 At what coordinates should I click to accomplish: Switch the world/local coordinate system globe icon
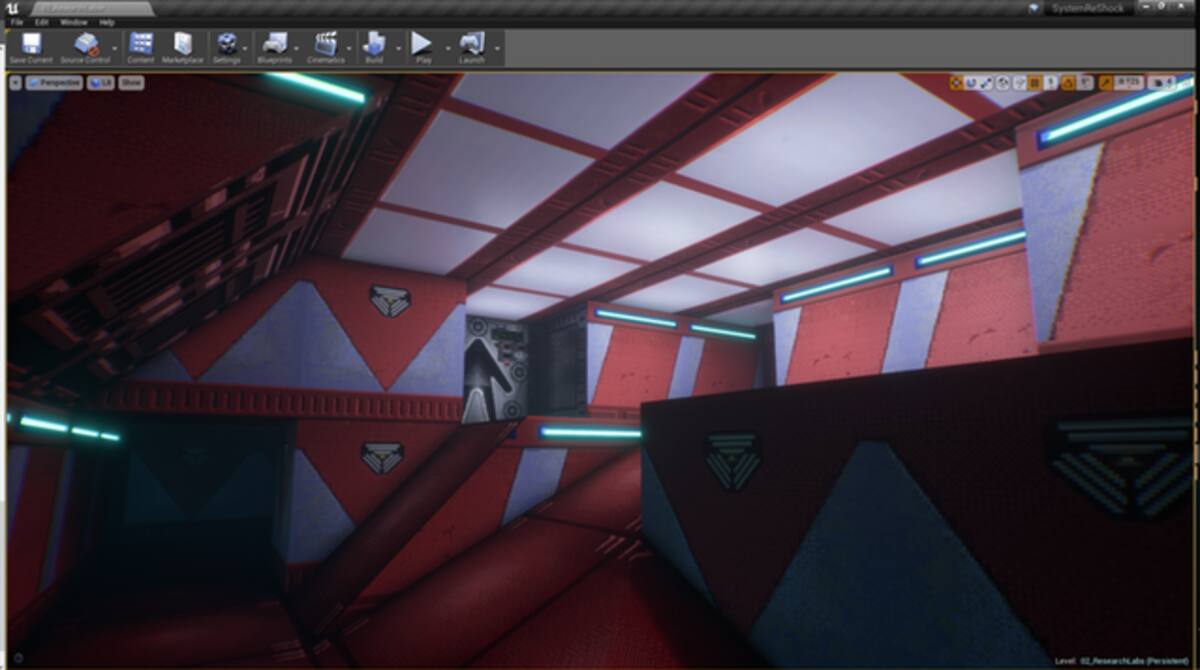pos(1003,83)
